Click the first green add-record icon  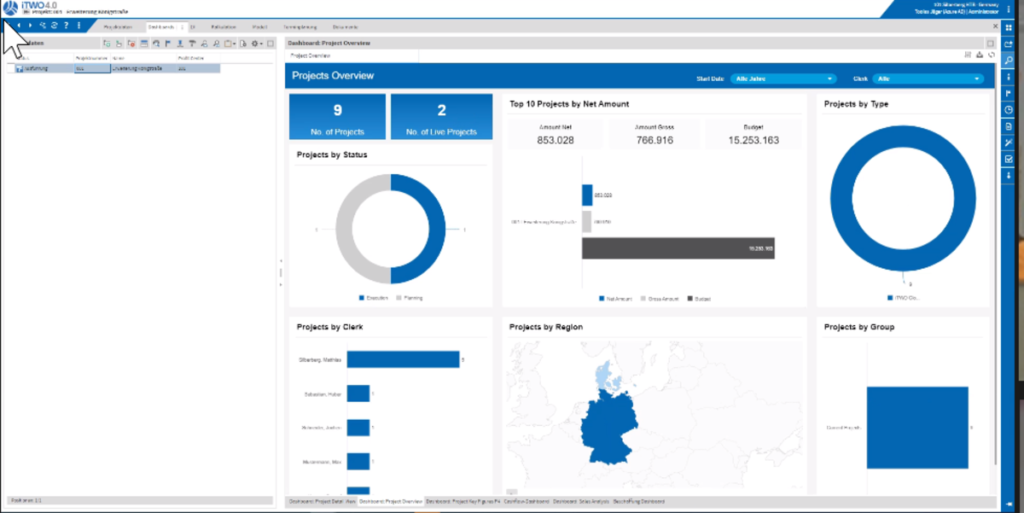(107, 43)
